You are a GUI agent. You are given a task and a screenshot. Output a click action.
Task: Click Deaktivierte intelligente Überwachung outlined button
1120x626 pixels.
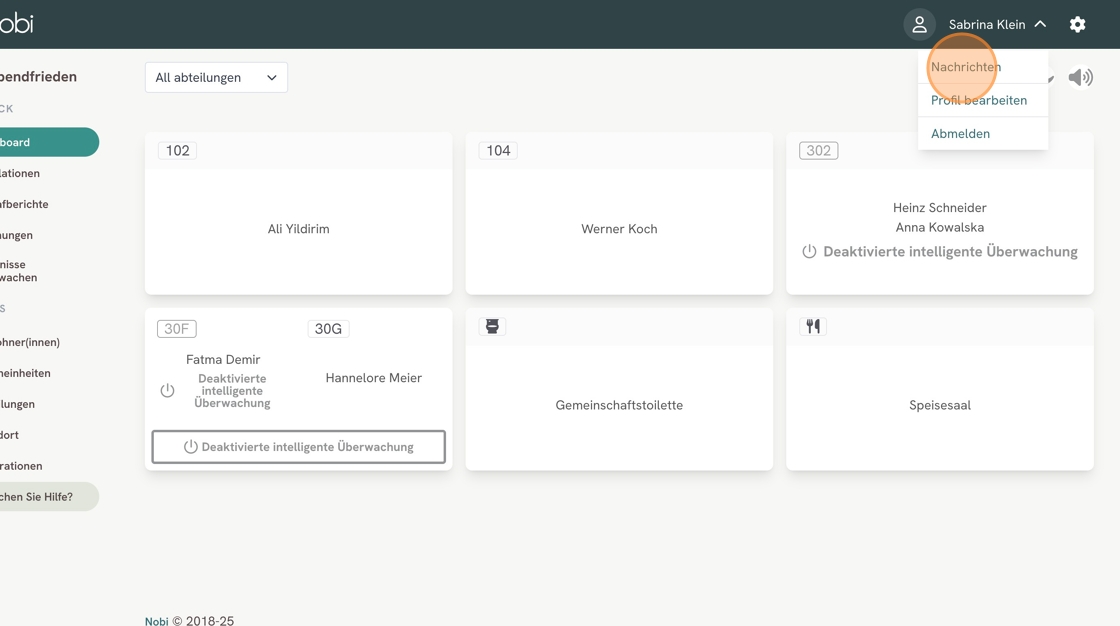tap(299, 447)
